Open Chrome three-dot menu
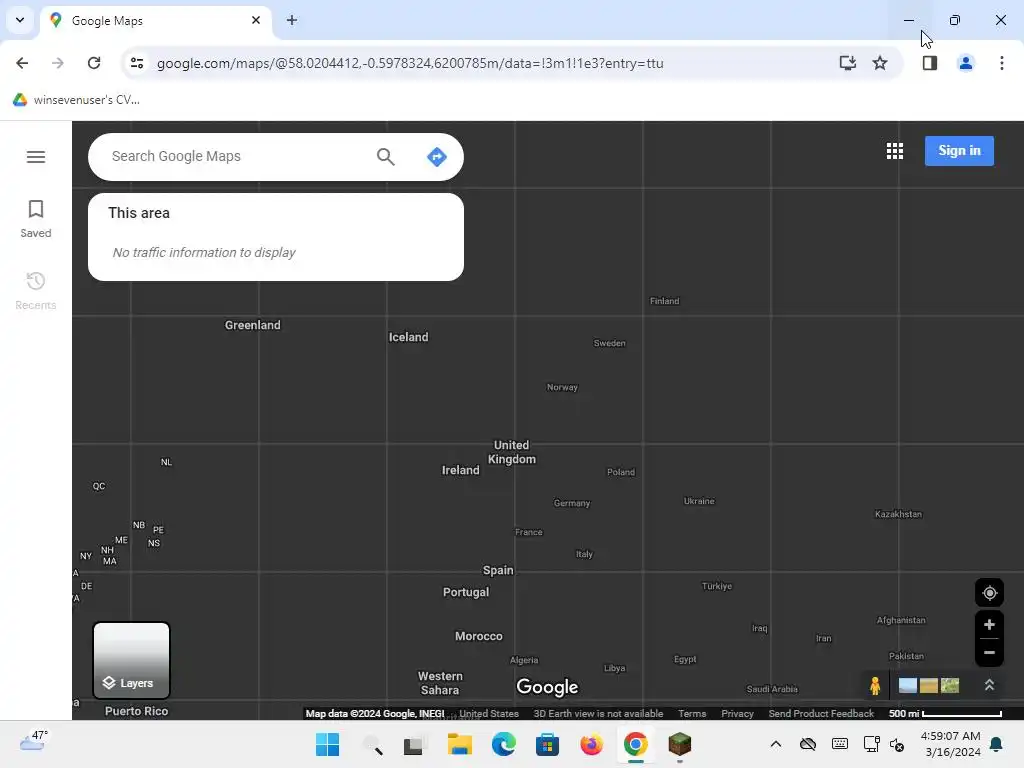The image size is (1024, 768). pyautogui.click(x=1001, y=63)
